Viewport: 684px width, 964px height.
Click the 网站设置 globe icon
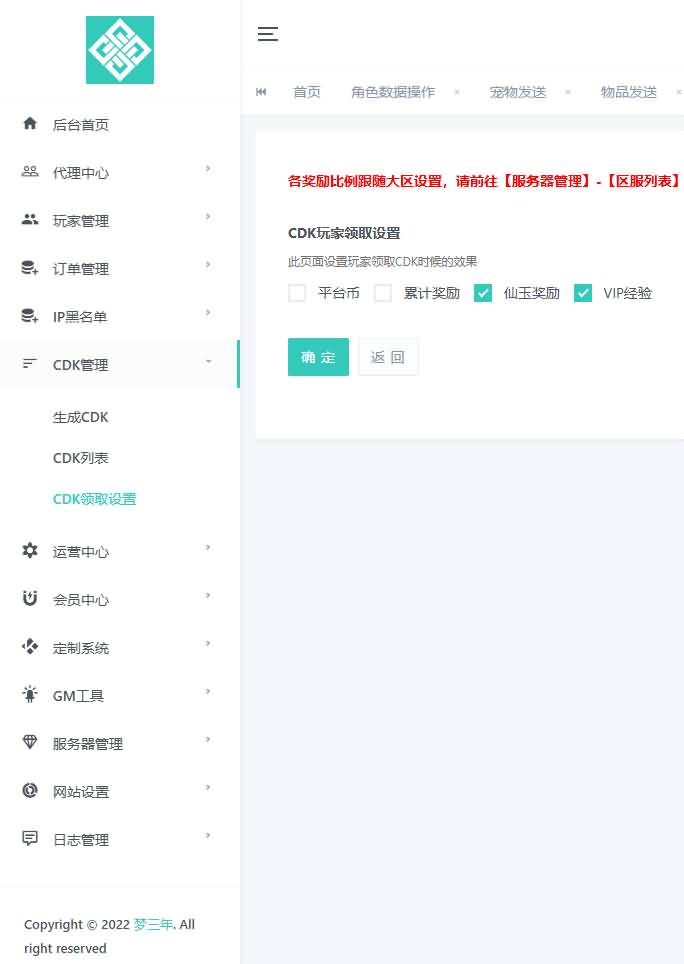pyautogui.click(x=29, y=790)
